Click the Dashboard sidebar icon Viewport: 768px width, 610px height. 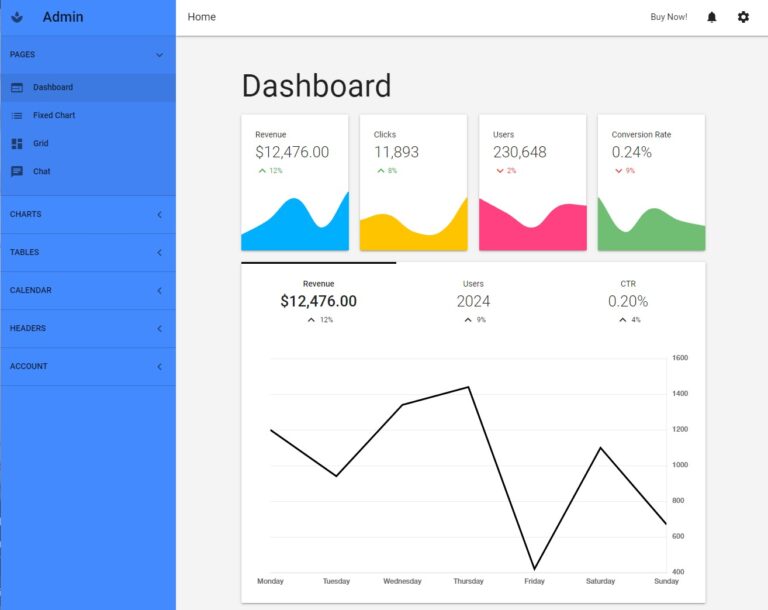click(x=17, y=87)
